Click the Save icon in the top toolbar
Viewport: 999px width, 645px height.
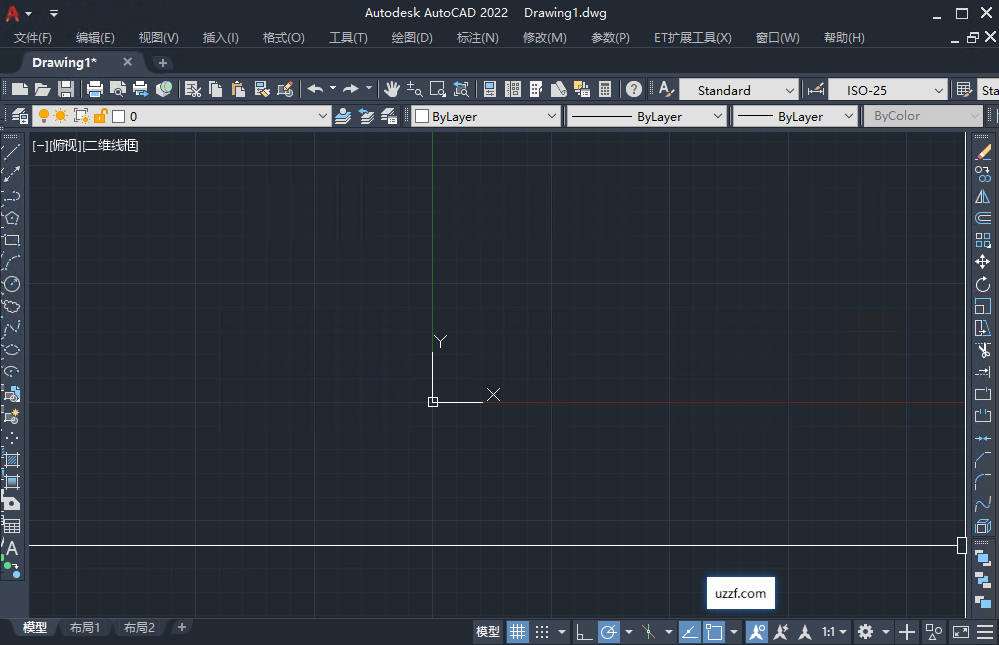pyautogui.click(x=65, y=89)
